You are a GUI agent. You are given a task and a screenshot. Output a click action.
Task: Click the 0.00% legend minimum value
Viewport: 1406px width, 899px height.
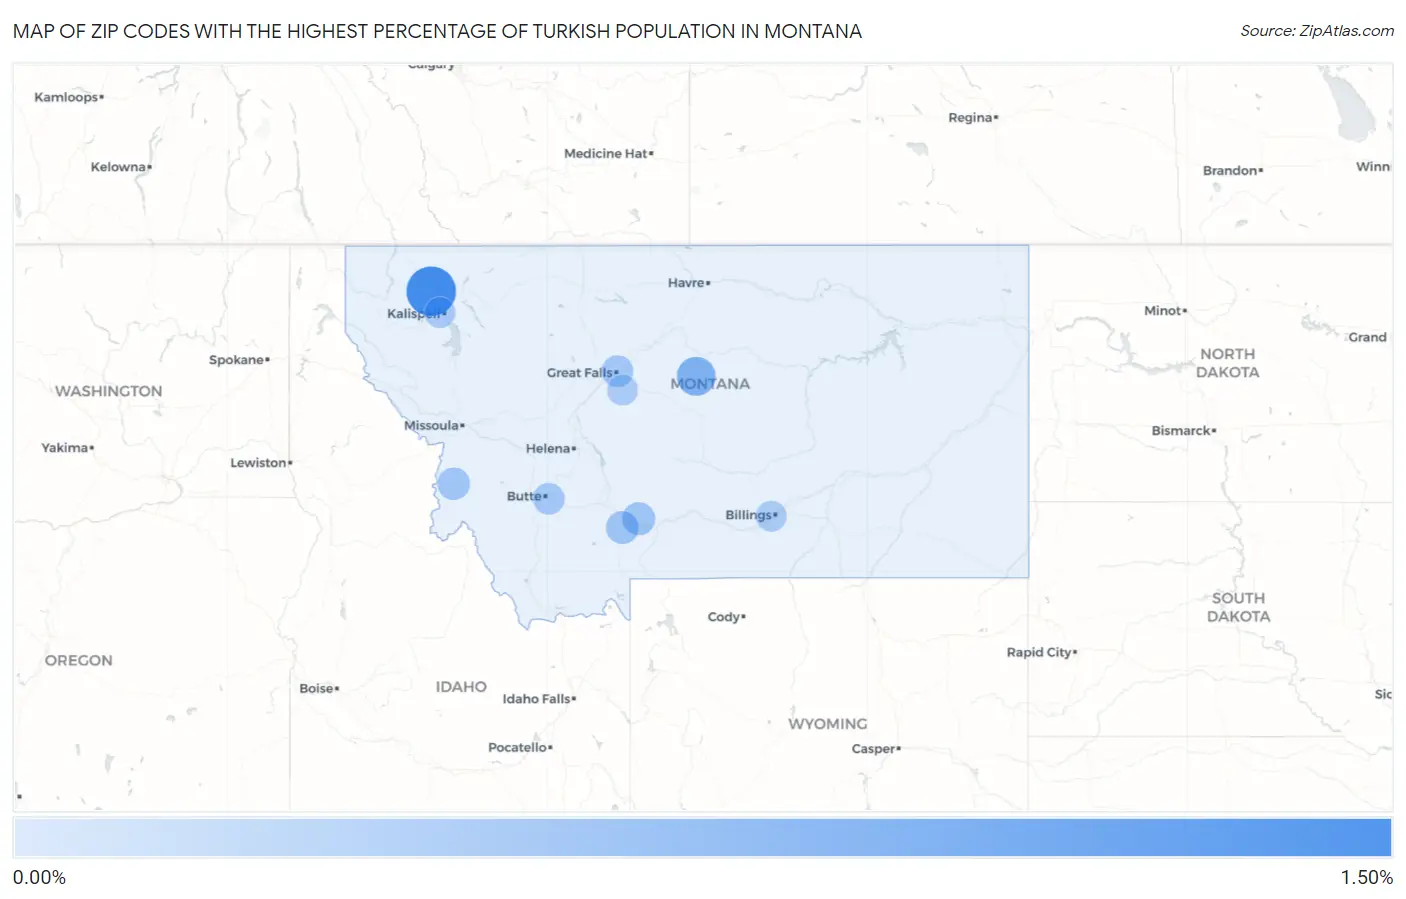(39, 877)
